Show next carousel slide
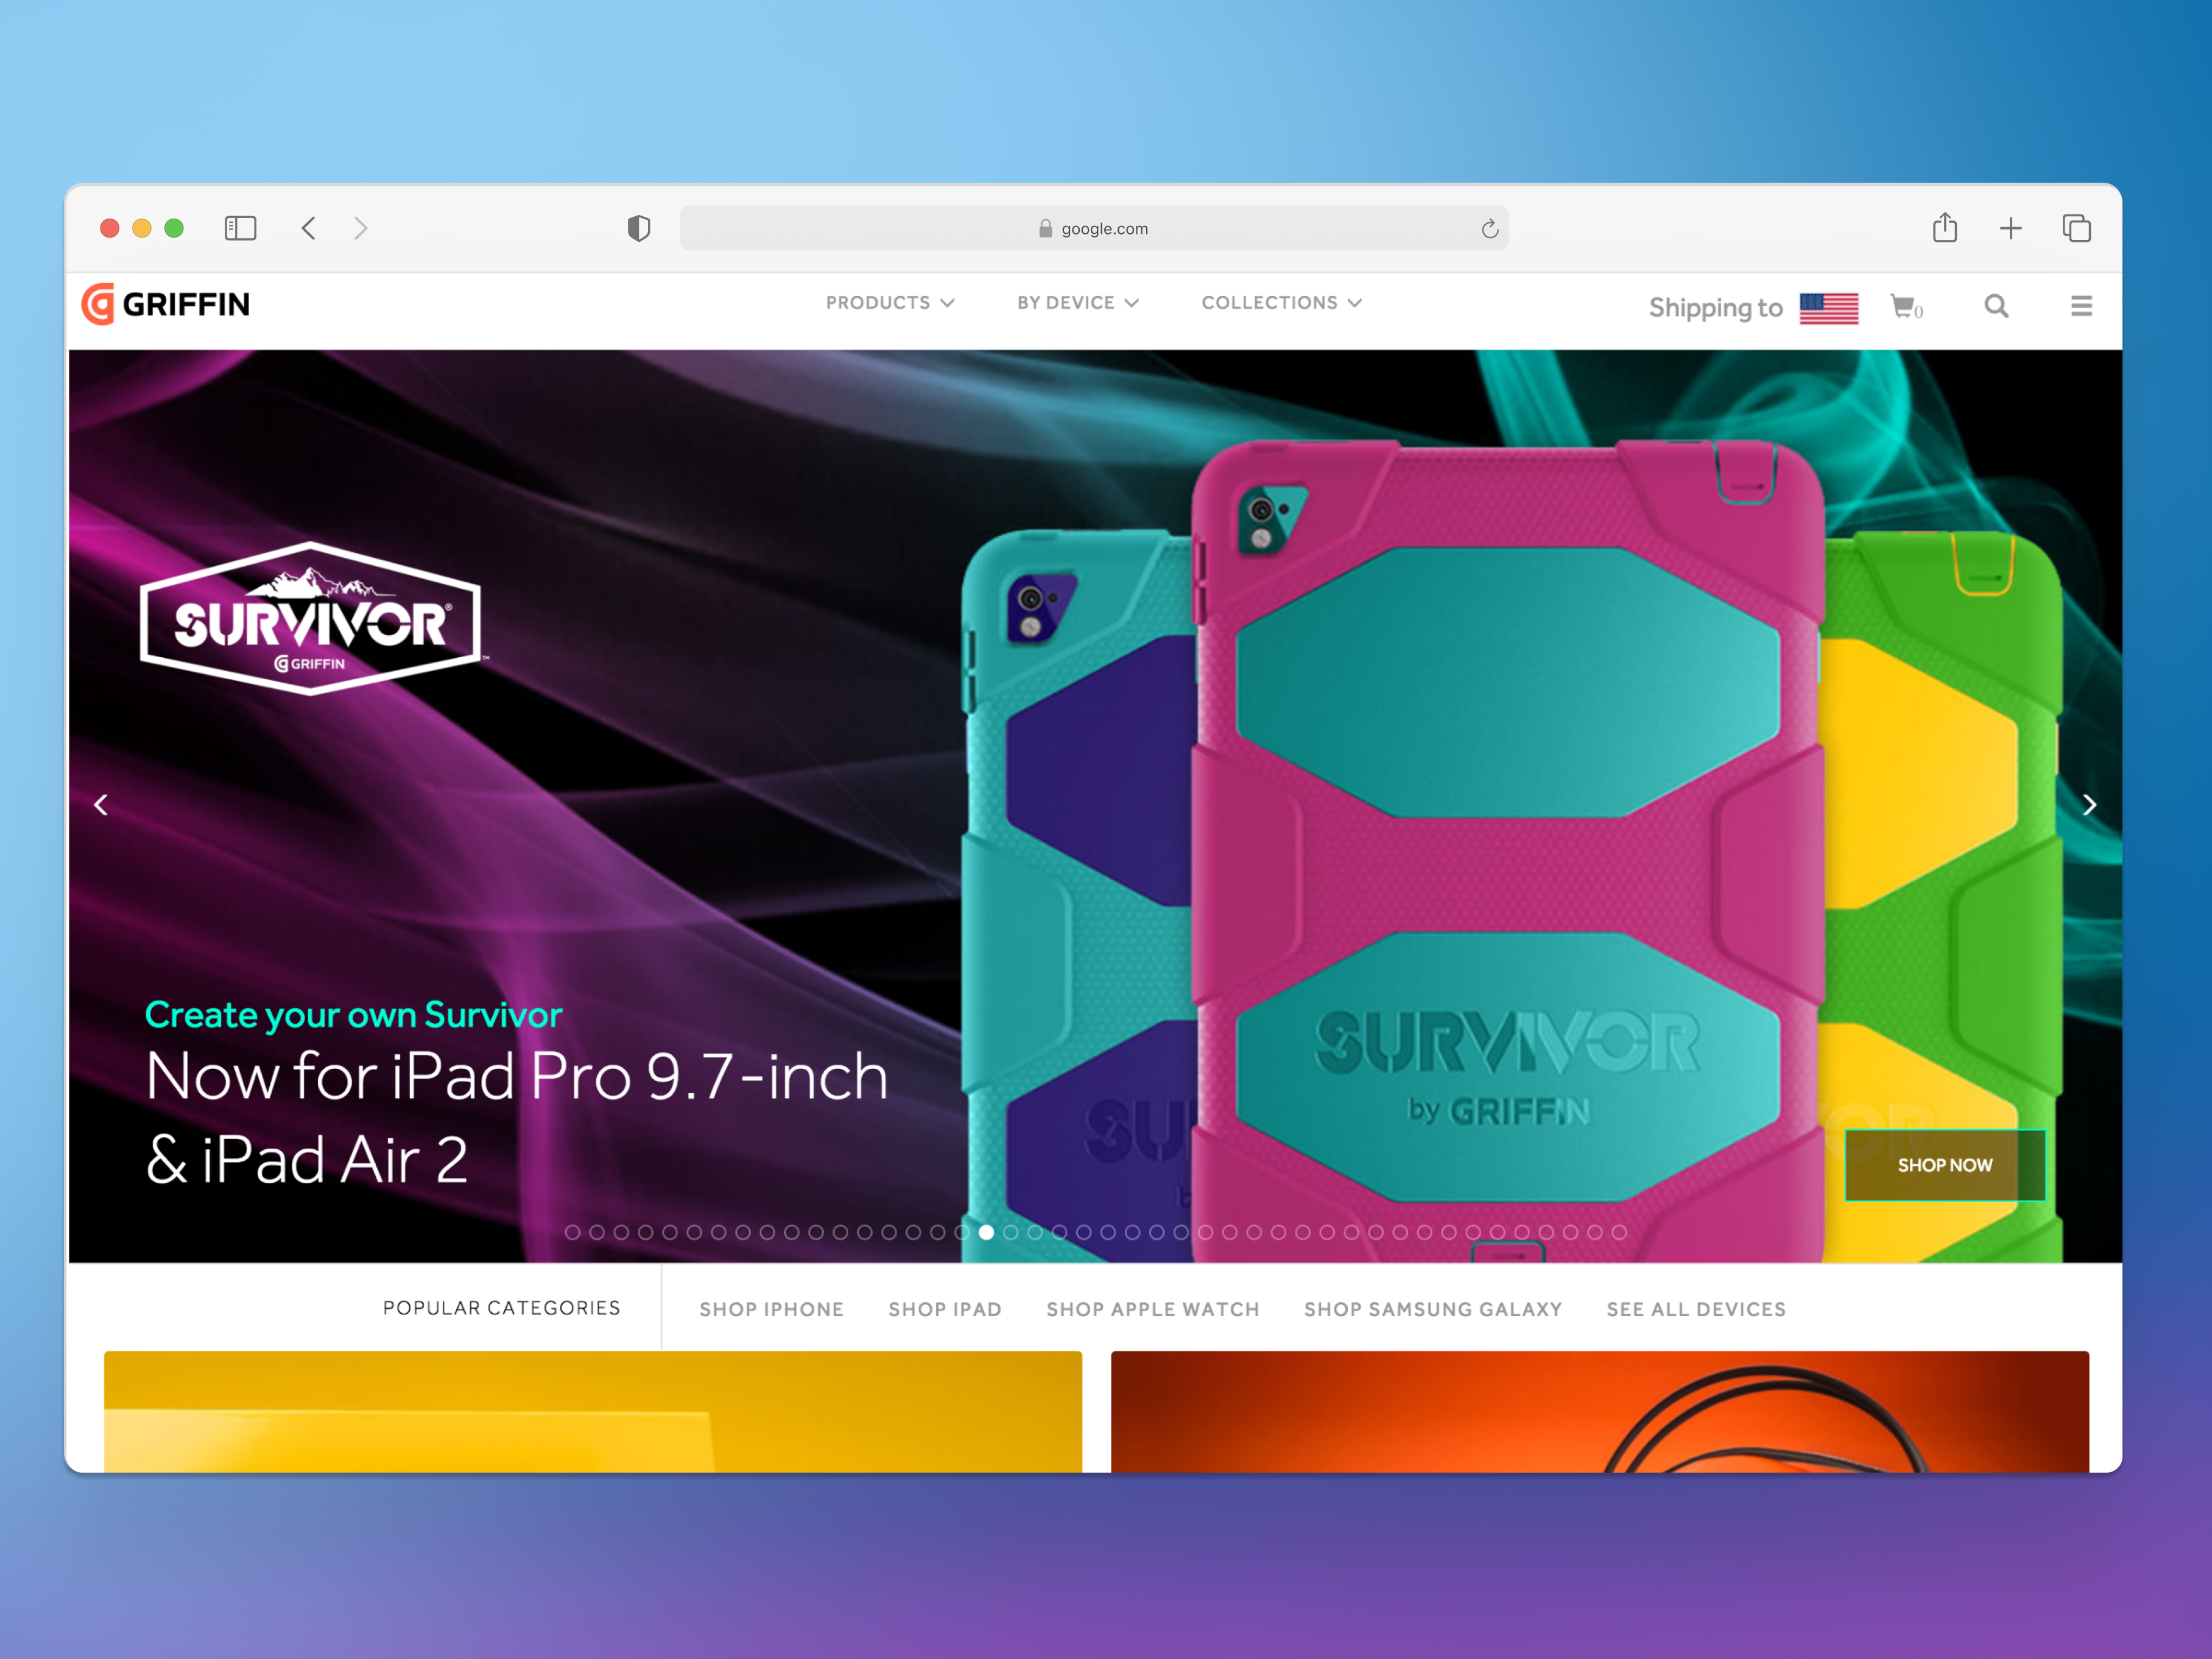This screenshot has width=2212, height=1659. pos(2089,804)
